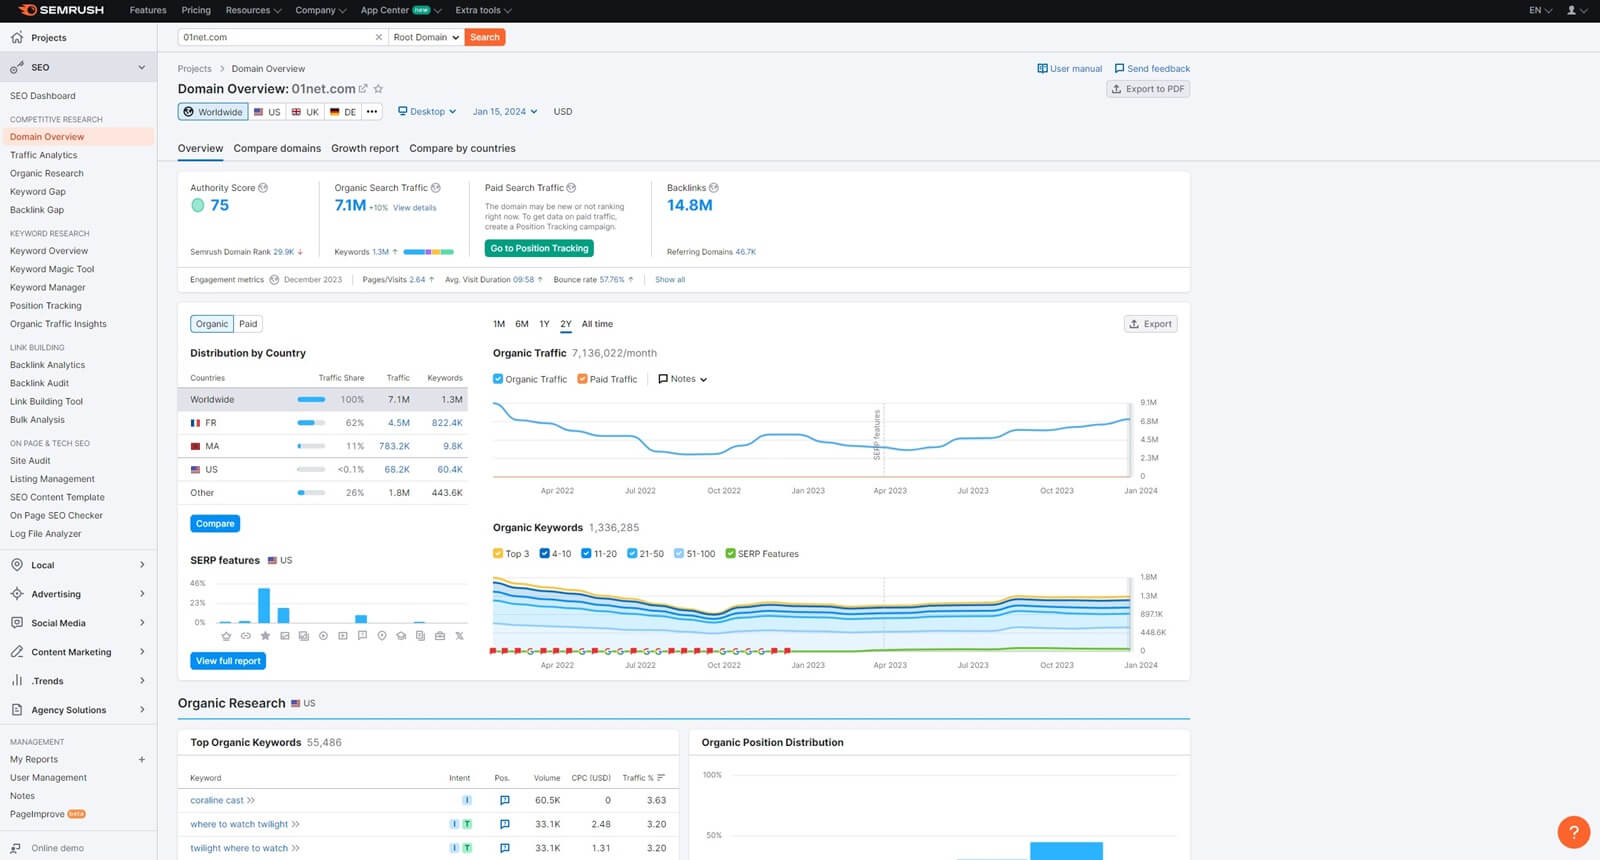Toggle the SERP Features checkbox
The height and width of the screenshot is (860, 1600).
pyautogui.click(x=730, y=553)
